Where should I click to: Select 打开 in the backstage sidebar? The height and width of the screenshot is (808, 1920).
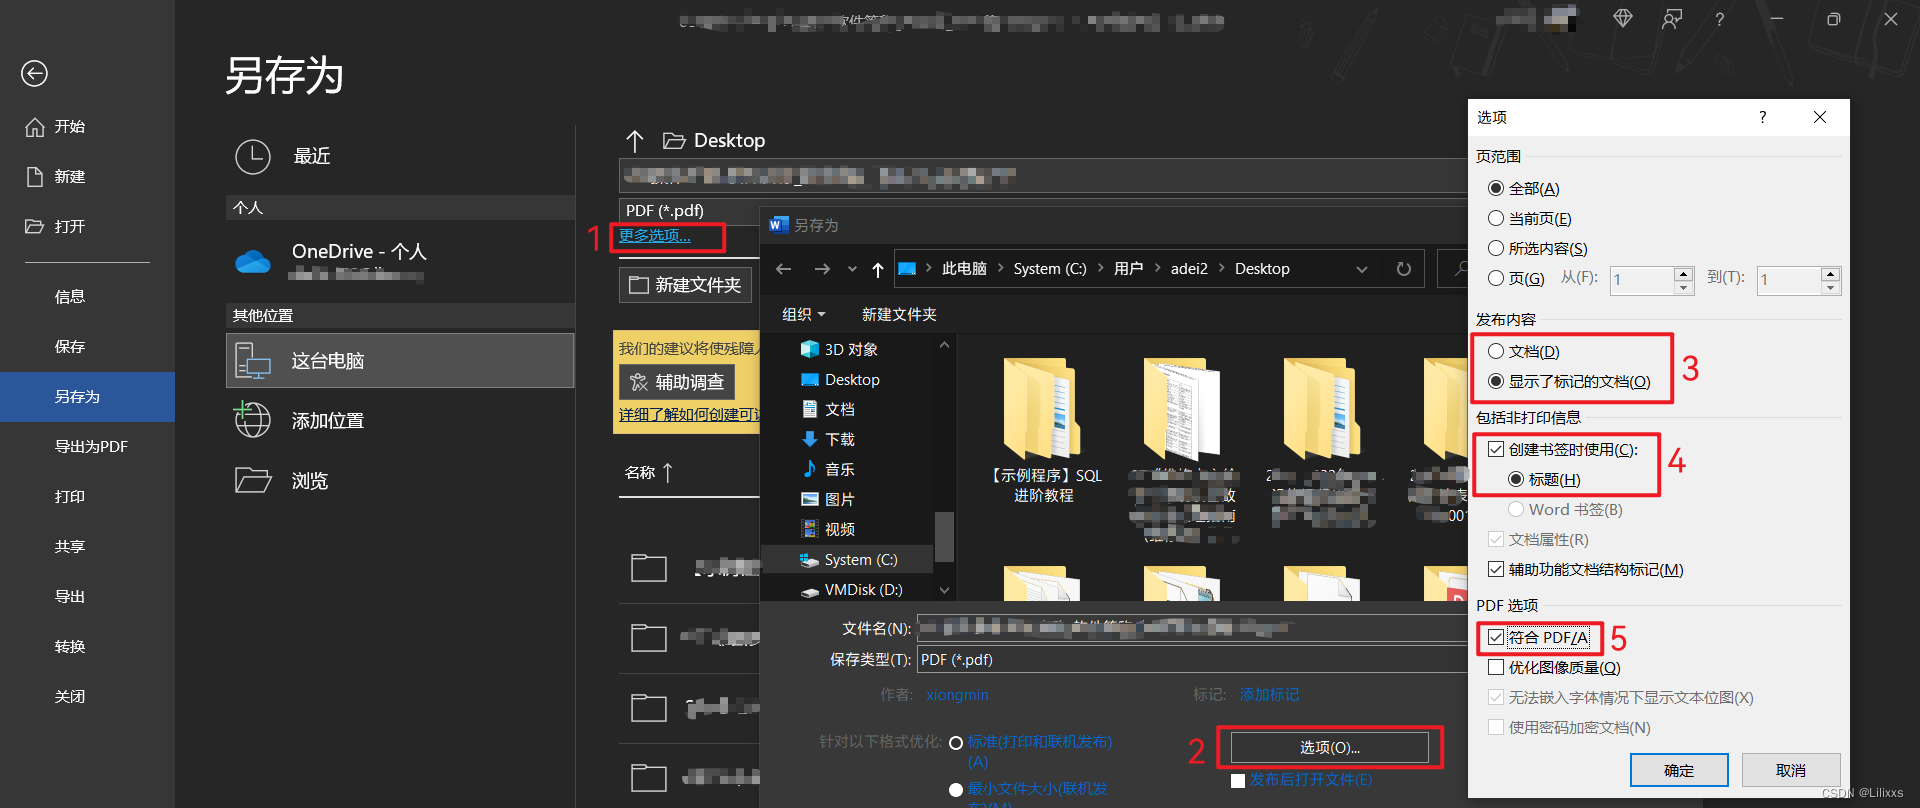[56, 227]
